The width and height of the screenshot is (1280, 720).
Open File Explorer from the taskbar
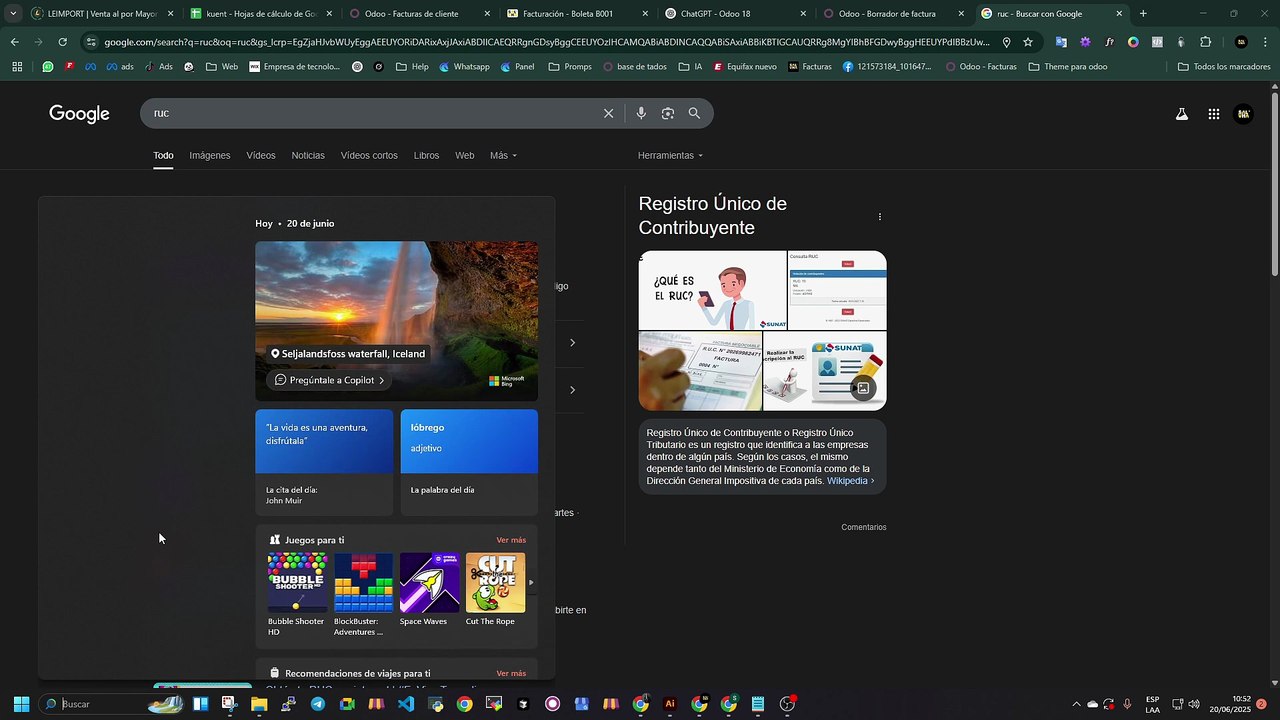pyautogui.click(x=259, y=704)
